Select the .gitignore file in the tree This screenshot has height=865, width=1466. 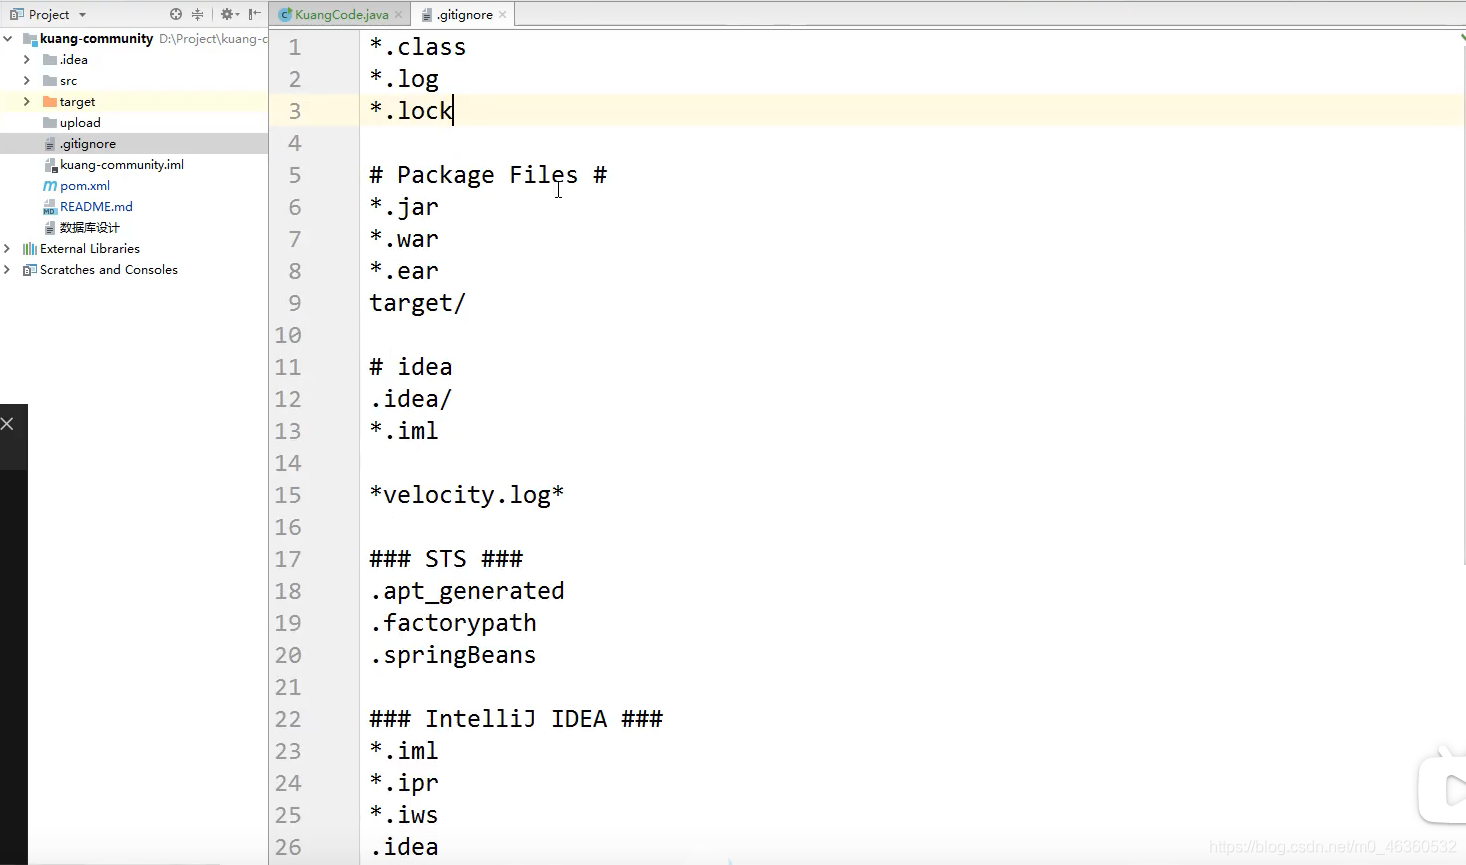click(88, 144)
